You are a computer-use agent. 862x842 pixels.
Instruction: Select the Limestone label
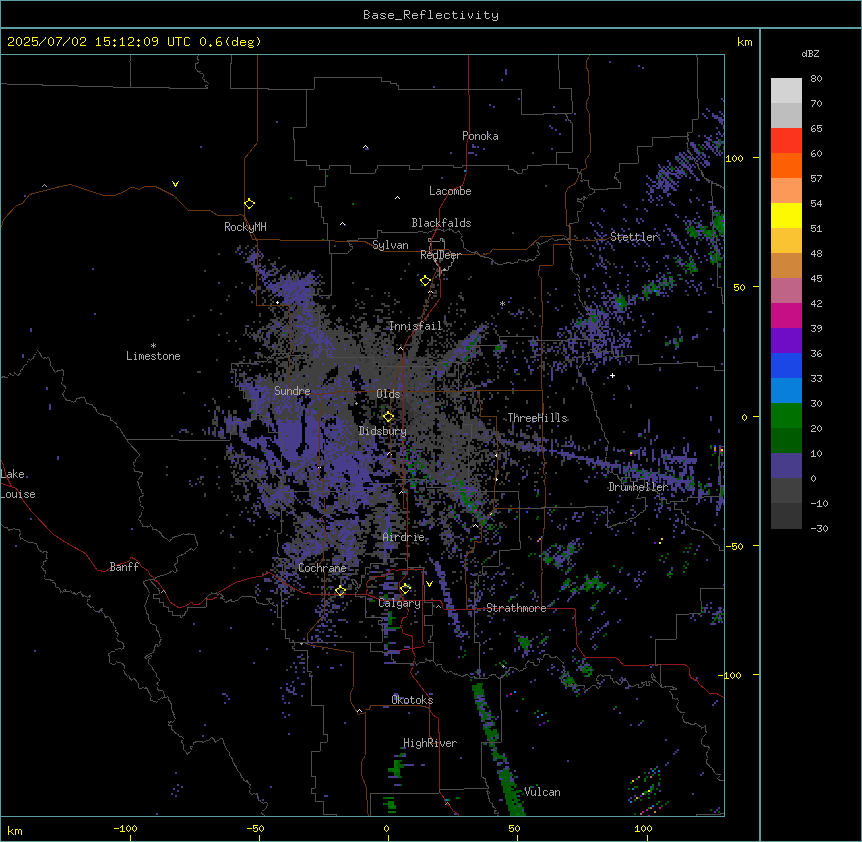(x=153, y=356)
